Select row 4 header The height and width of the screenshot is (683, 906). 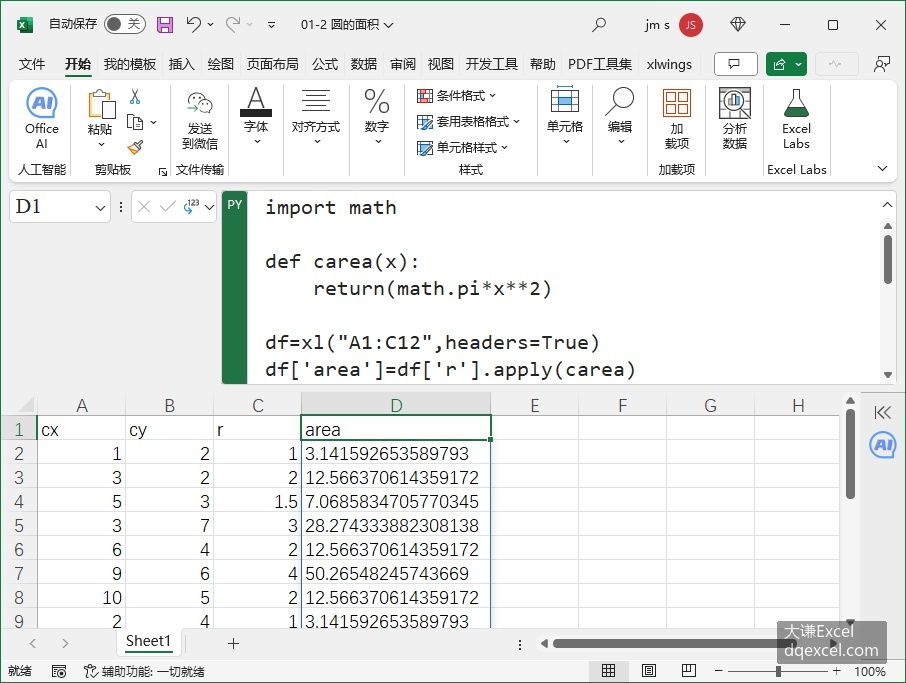click(18, 502)
